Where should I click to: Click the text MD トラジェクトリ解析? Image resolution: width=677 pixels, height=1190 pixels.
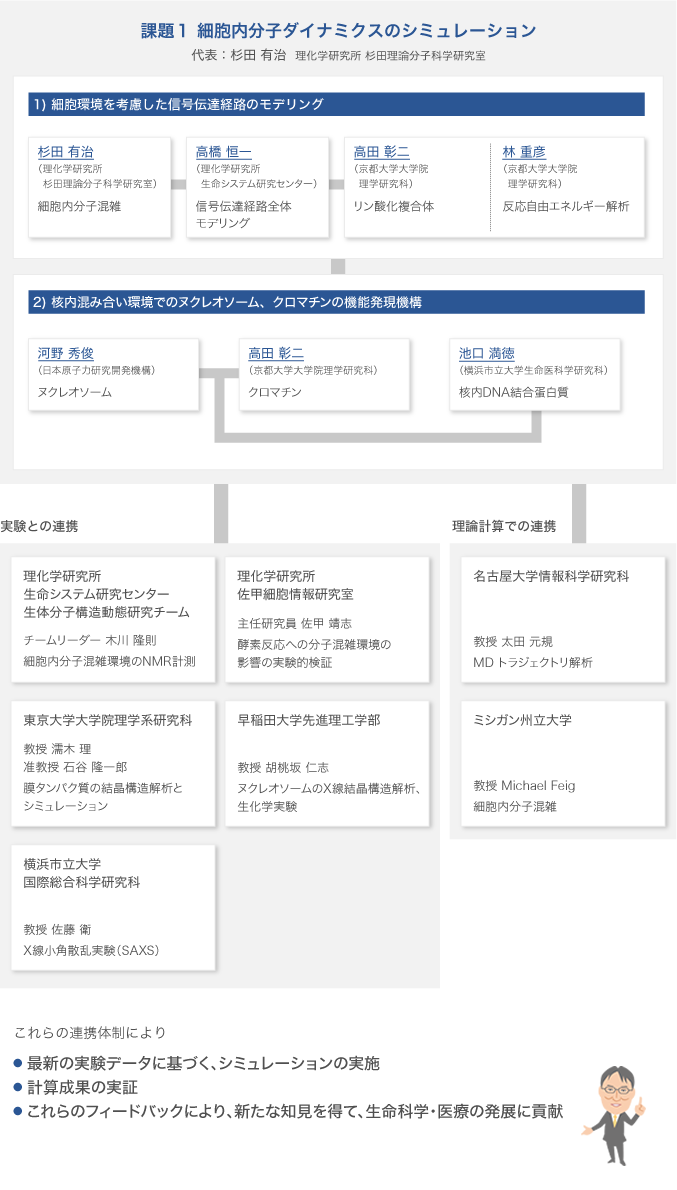(533, 663)
